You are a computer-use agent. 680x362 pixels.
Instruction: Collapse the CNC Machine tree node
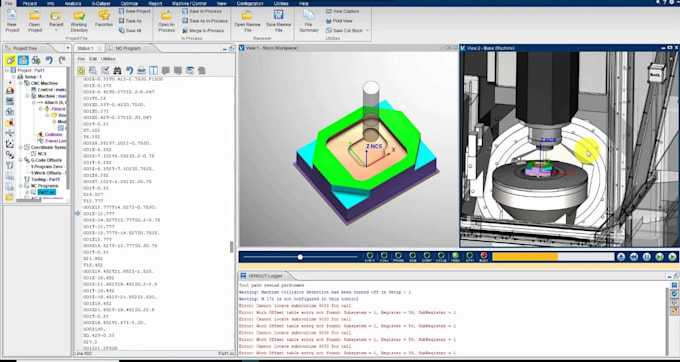[x=20, y=83]
